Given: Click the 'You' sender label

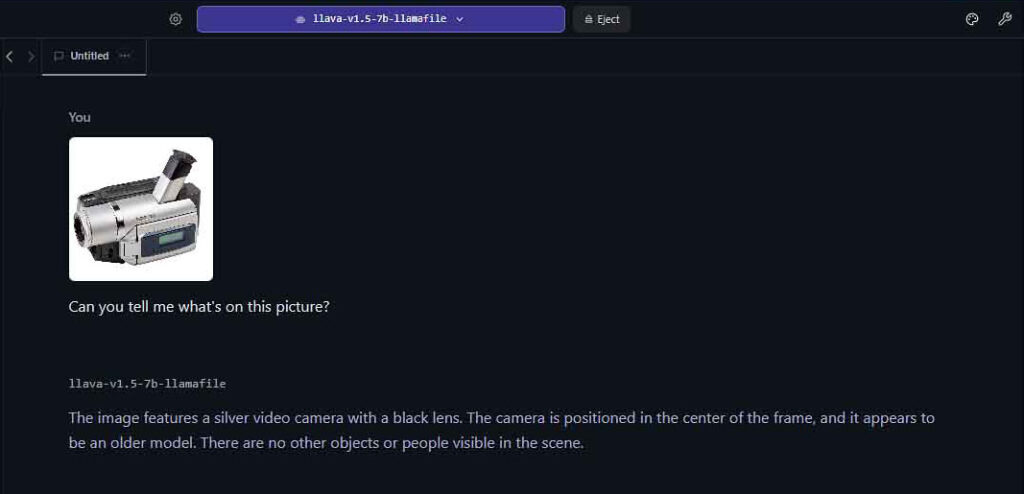Looking at the screenshot, I should tap(80, 117).
